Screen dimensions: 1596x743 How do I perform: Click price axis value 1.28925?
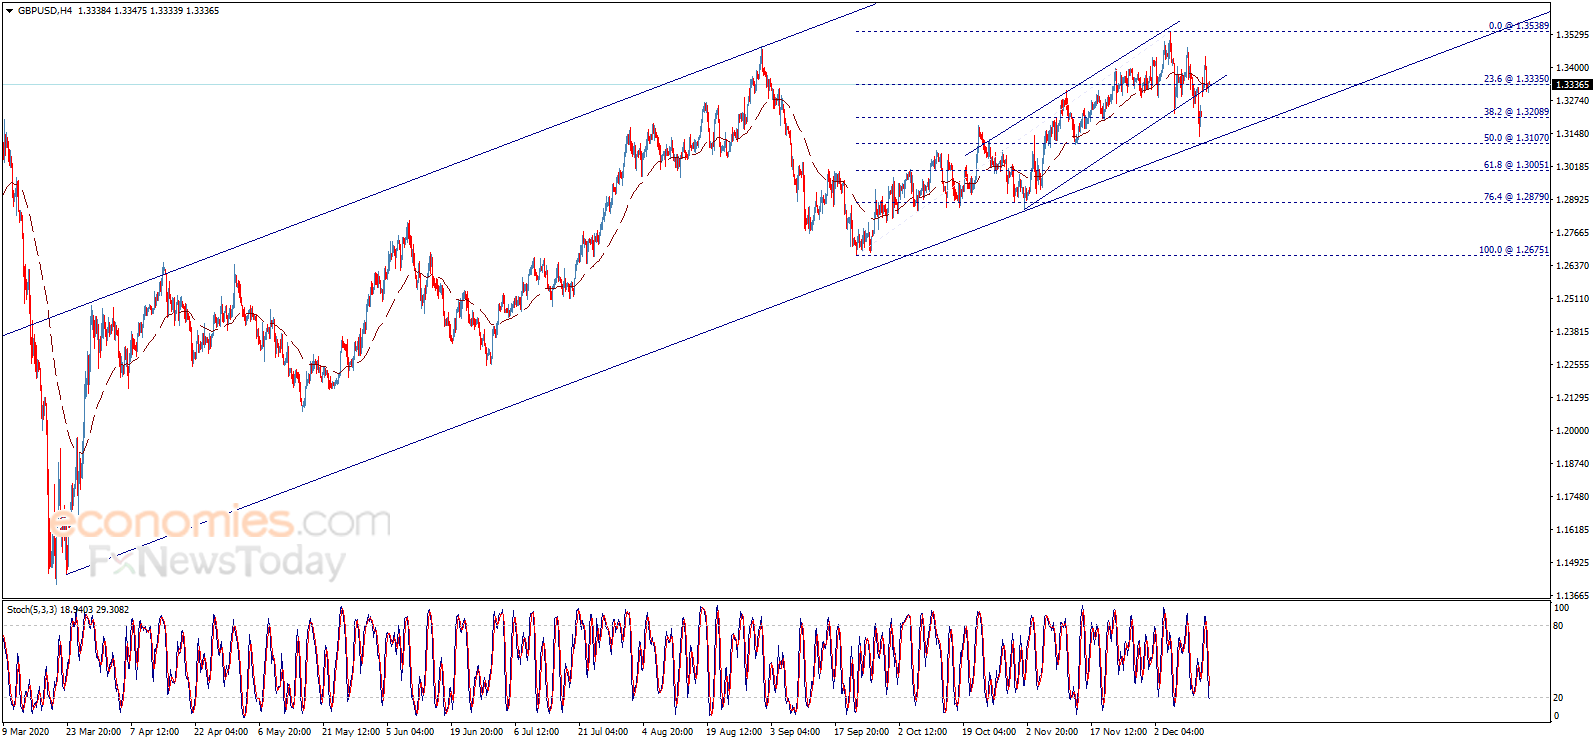point(1572,200)
